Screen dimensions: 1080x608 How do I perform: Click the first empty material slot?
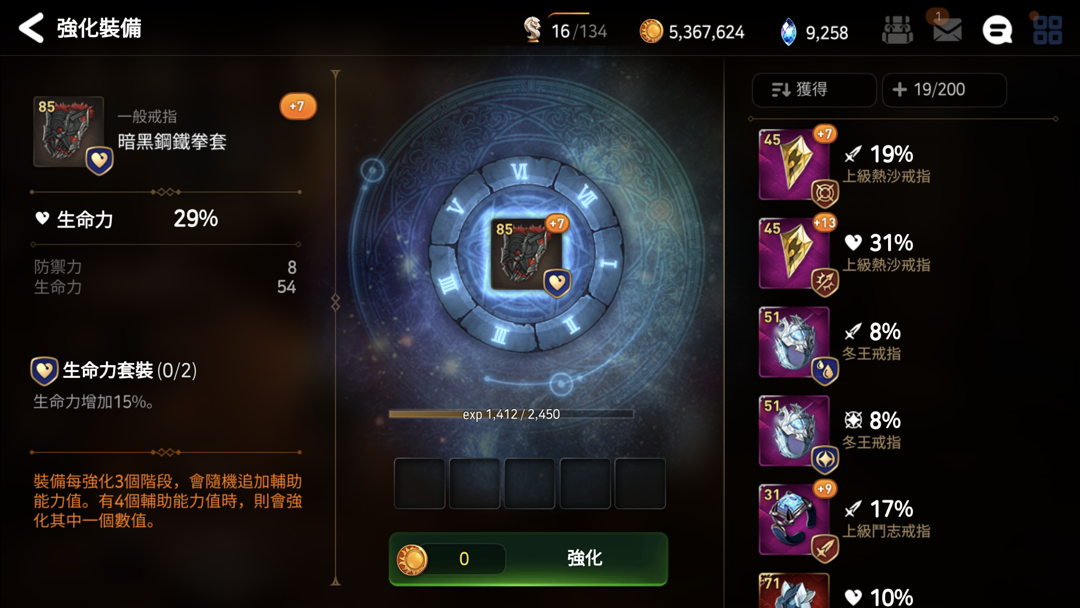[419, 483]
